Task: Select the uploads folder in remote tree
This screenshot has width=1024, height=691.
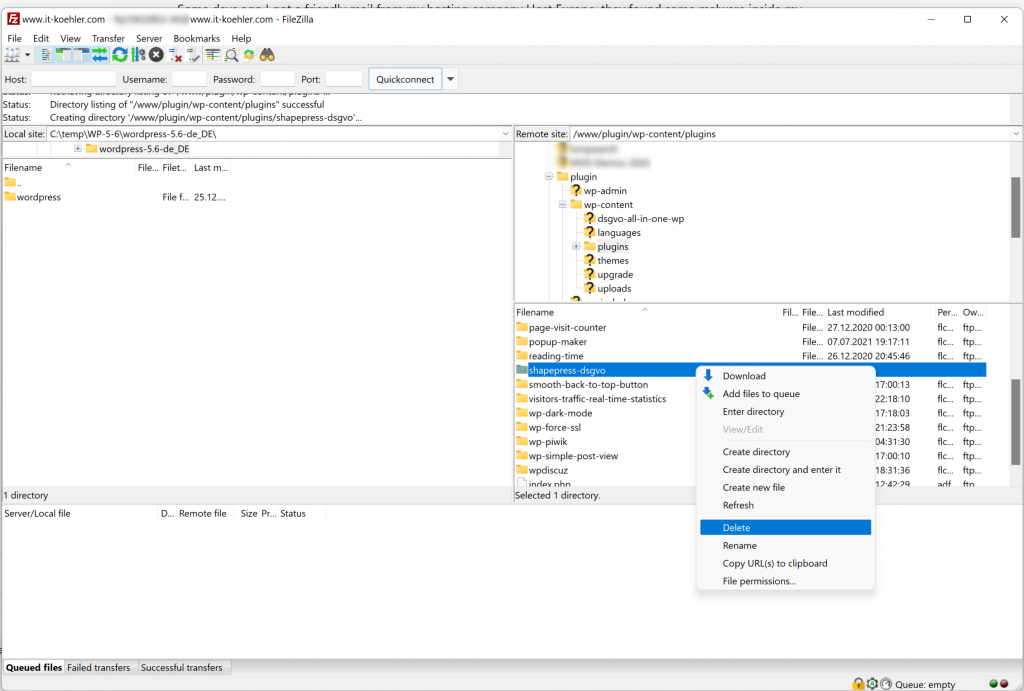Action: pyautogui.click(x=614, y=288)
